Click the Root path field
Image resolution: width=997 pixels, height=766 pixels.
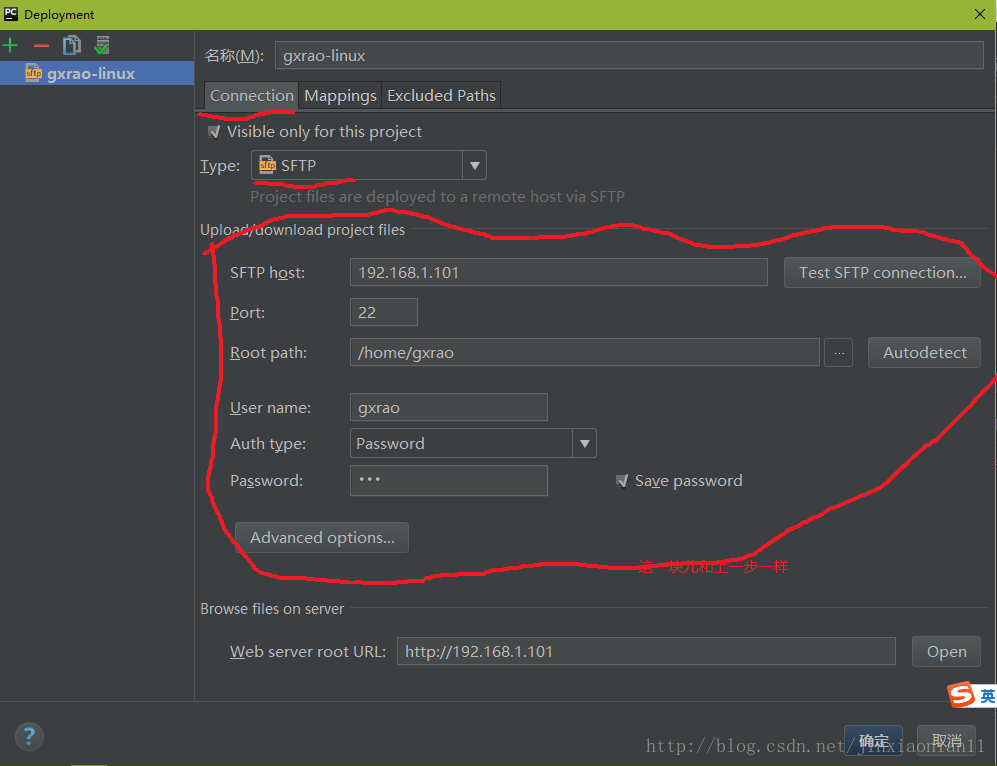point(584,352)
